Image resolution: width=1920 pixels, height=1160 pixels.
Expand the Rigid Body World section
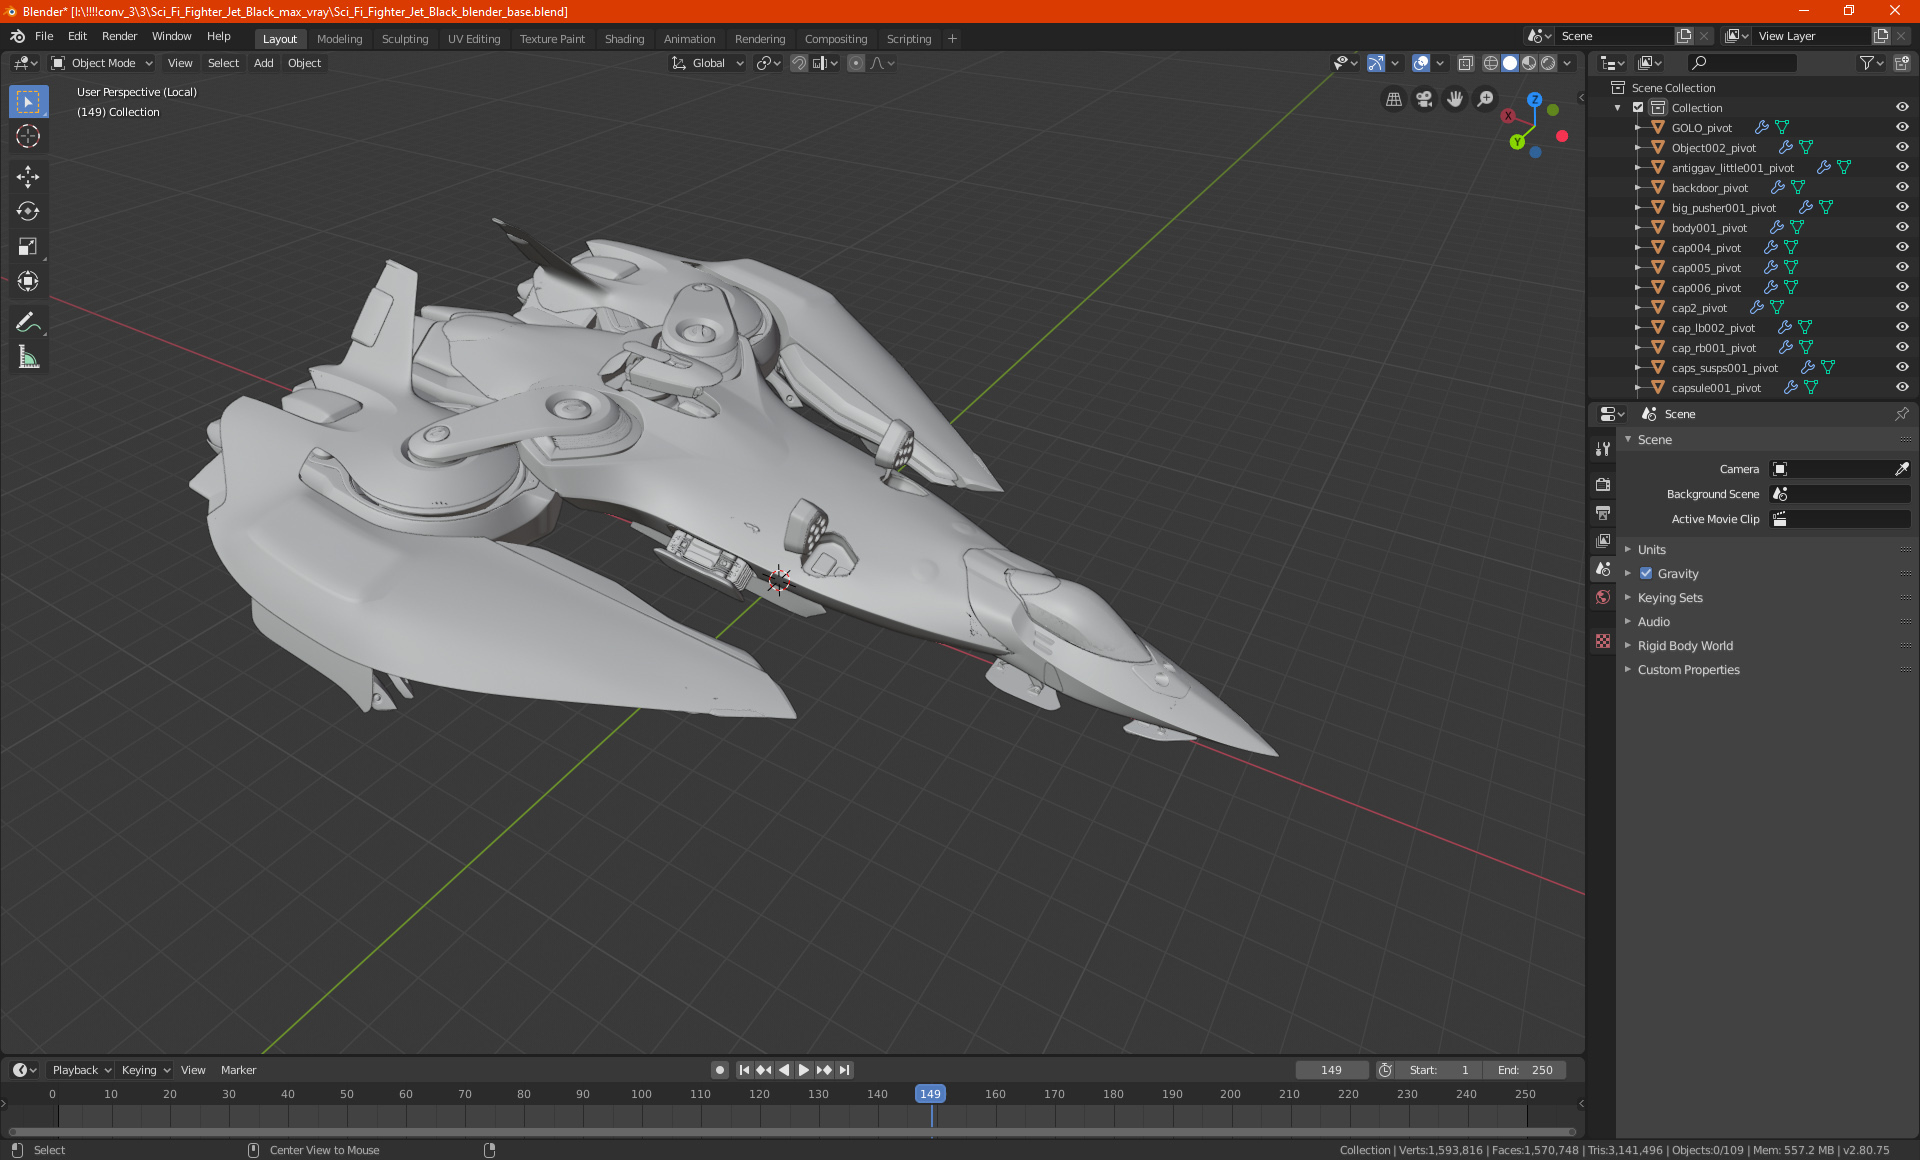click(x=1685, y=646)
